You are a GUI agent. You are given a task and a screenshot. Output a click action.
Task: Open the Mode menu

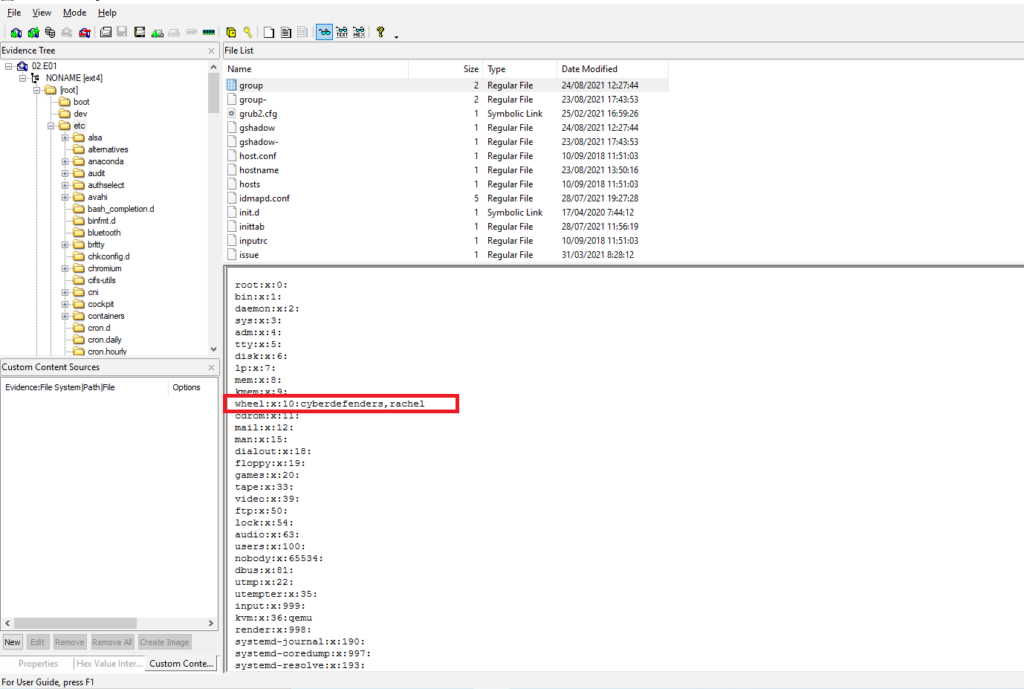tap(74, 12)
